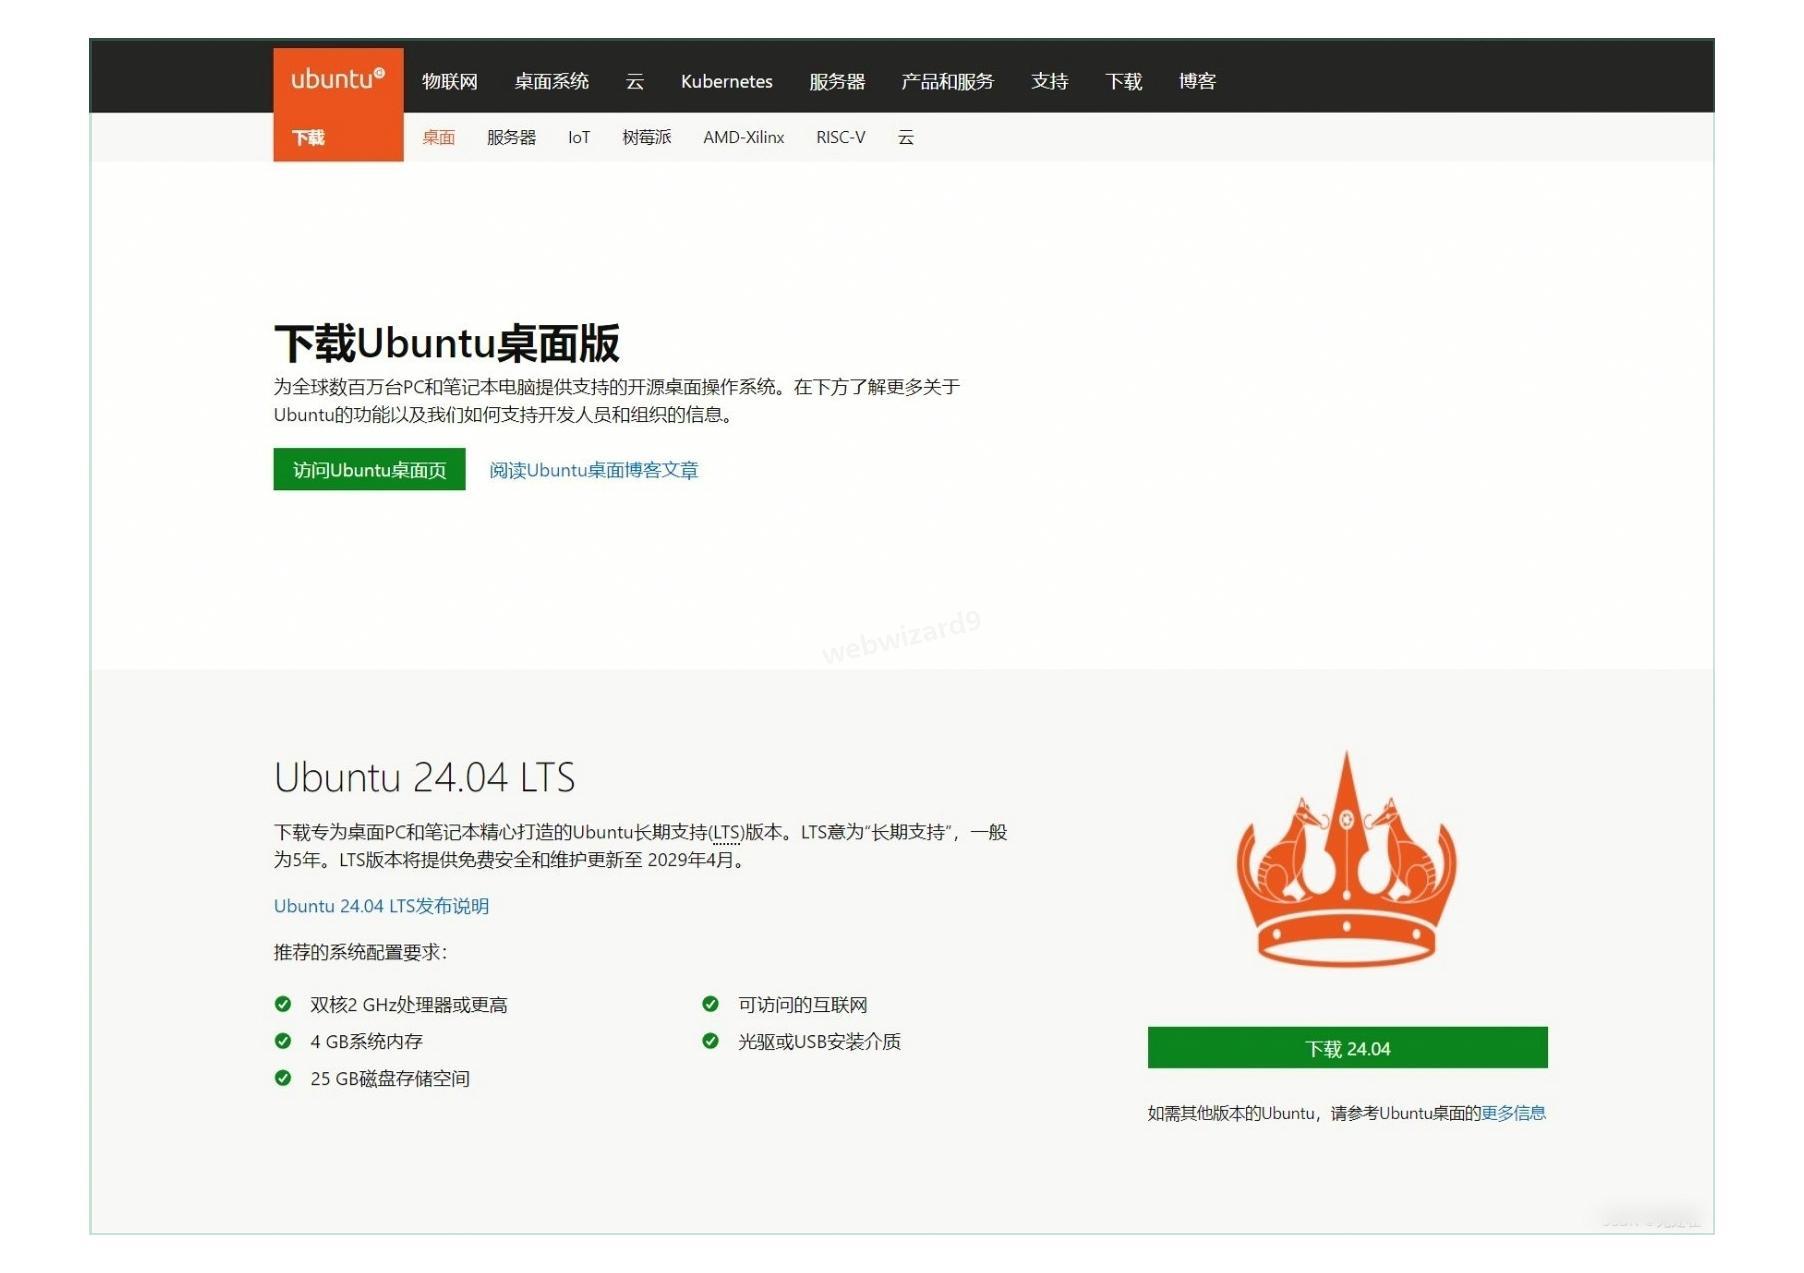Screen dimensions: 1804x1273
Task: Select 云 in the top navigation bar
Action: coord(635,81)
